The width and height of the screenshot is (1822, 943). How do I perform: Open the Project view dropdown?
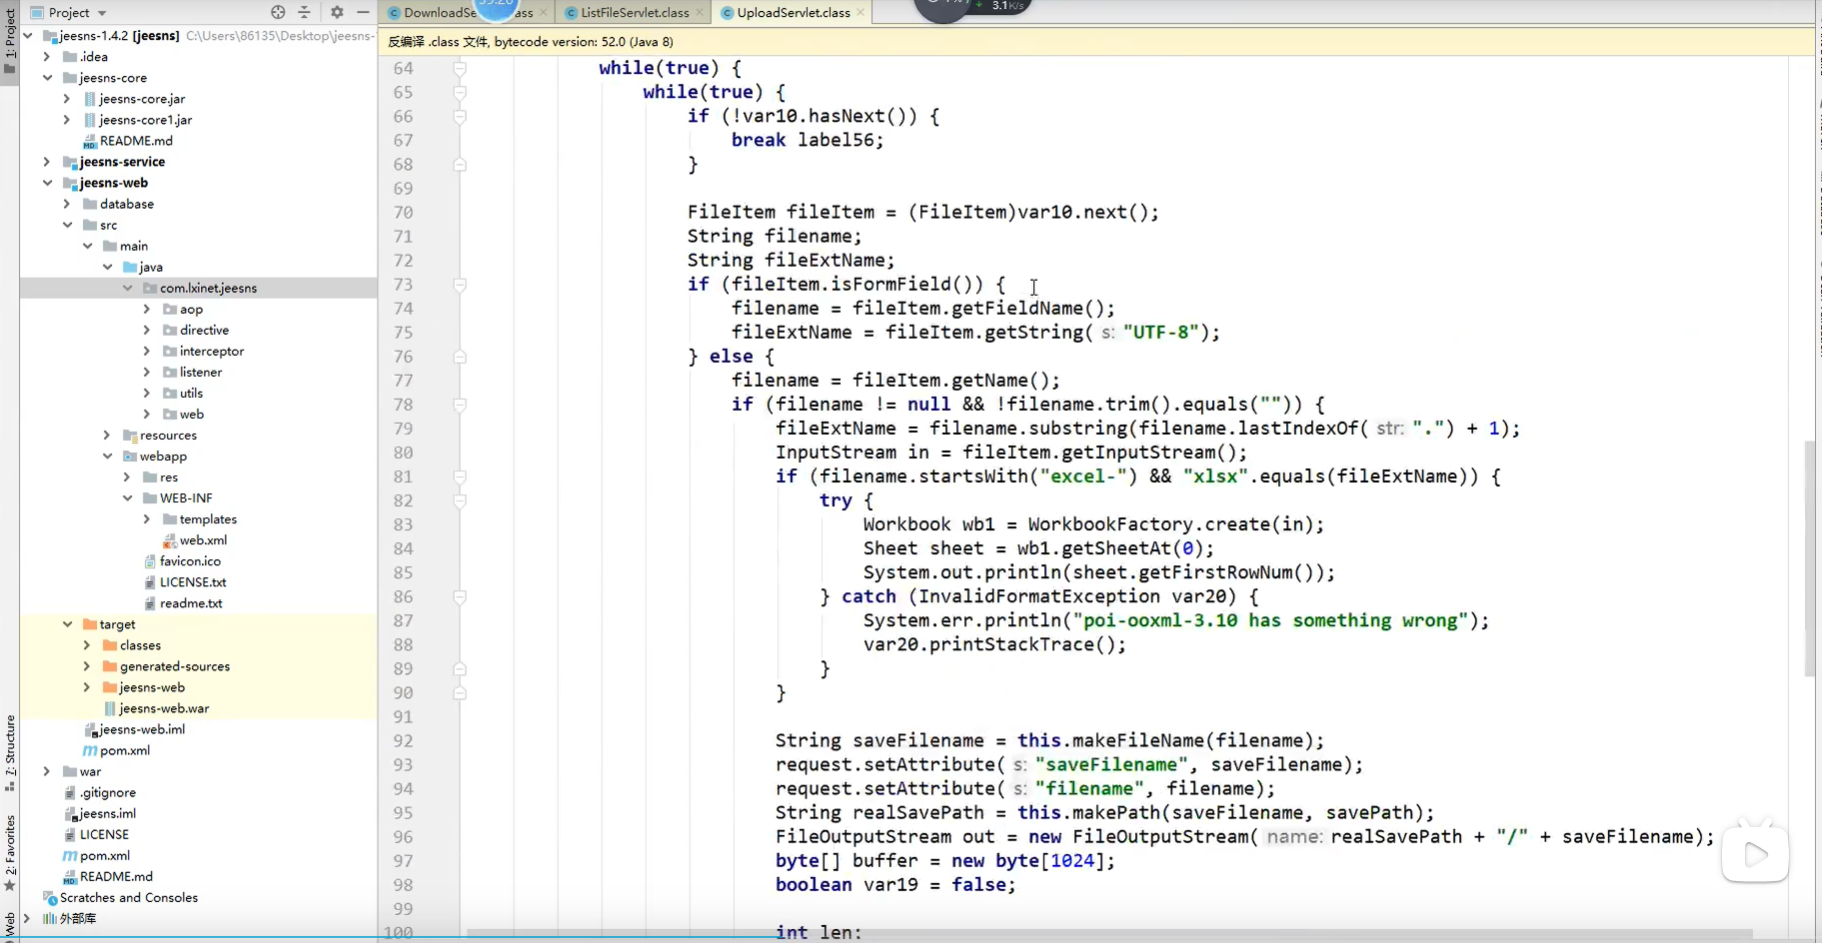69,12
